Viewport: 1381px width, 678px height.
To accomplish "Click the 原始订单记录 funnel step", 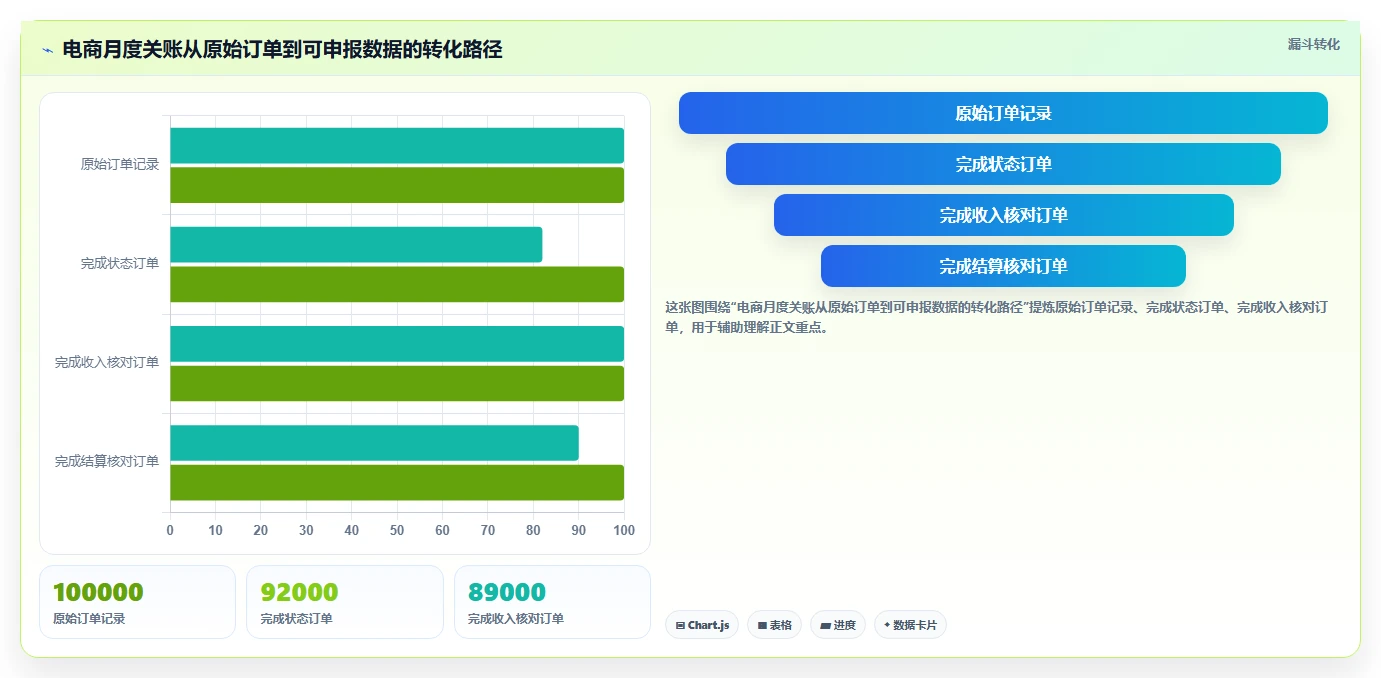I will point(1003,113).
